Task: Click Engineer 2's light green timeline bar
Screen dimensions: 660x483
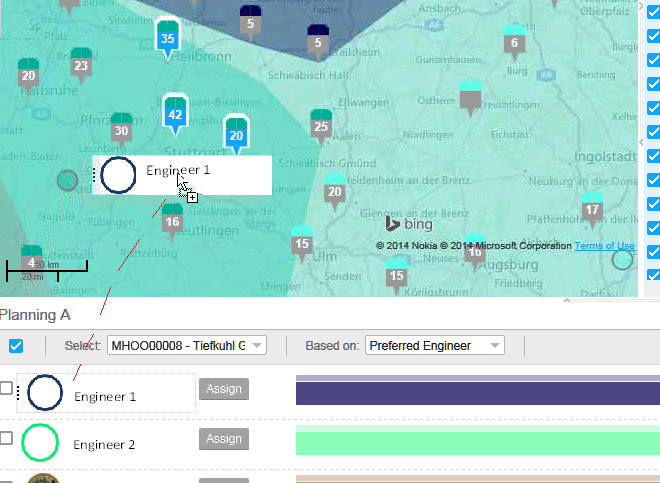Action: pos(477,440)
